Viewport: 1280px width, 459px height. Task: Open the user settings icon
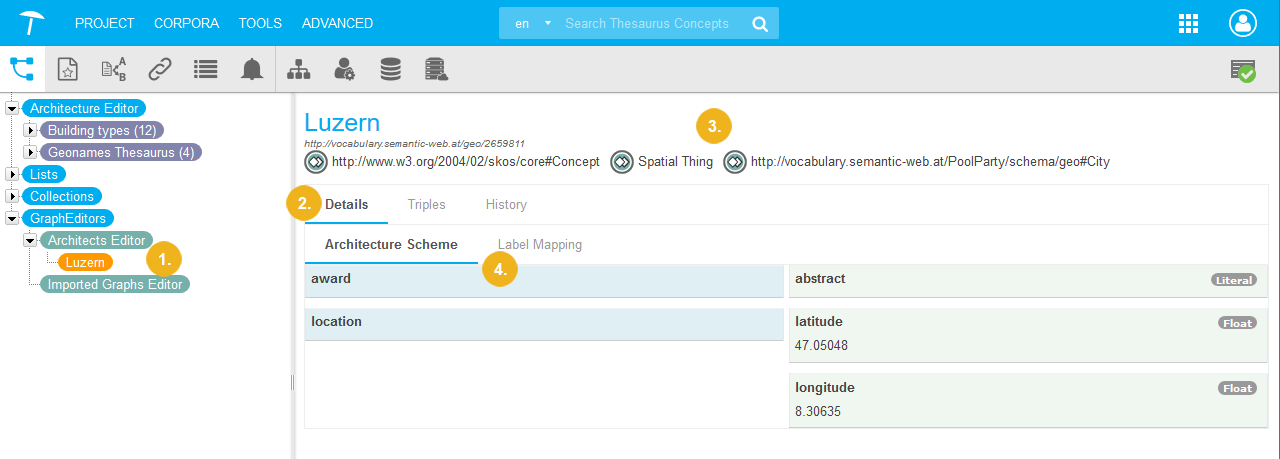(345, 69)
